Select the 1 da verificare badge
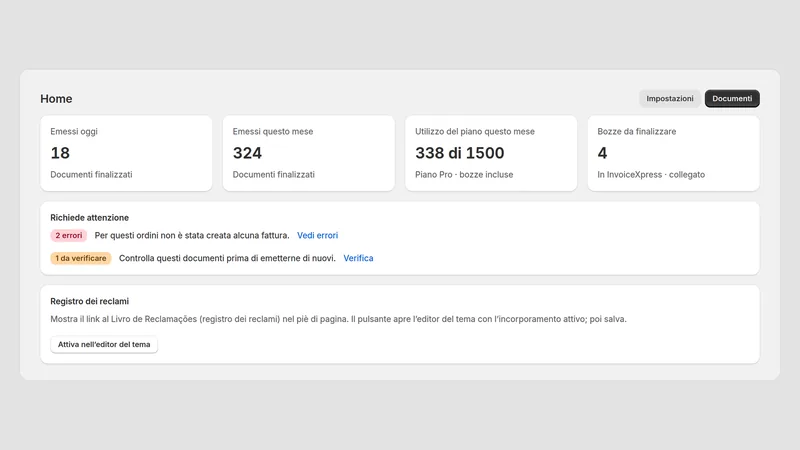The image size is (800, 450). [81, 258]
